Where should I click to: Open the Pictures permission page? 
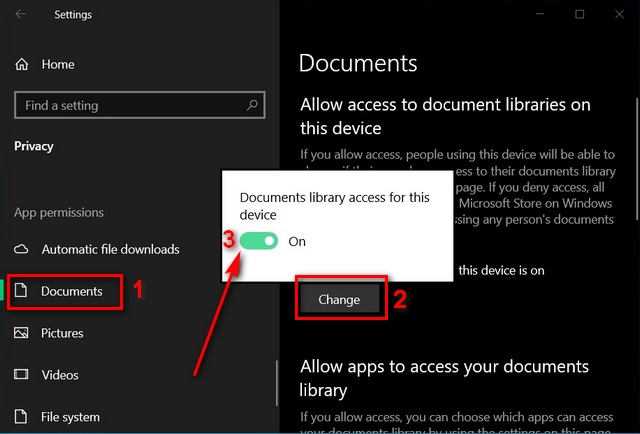tap(62, 333)
